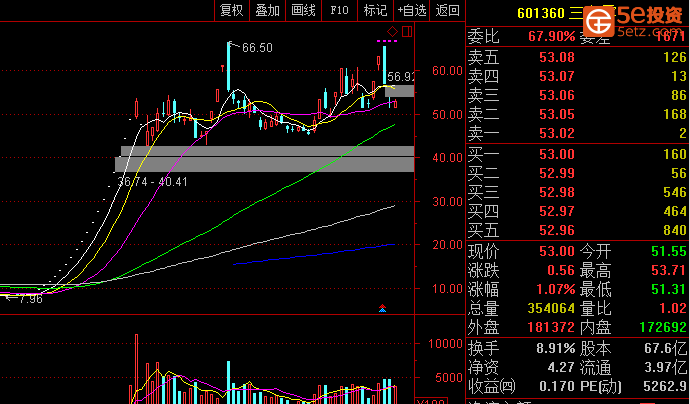This screenshot has height=404, width=690.
Task: Select 买一 price 53.00
Action: point(557,154)
